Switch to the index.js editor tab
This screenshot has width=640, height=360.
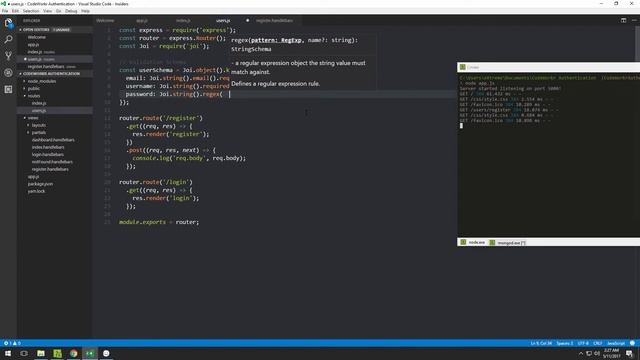click(x=183, y=20)
